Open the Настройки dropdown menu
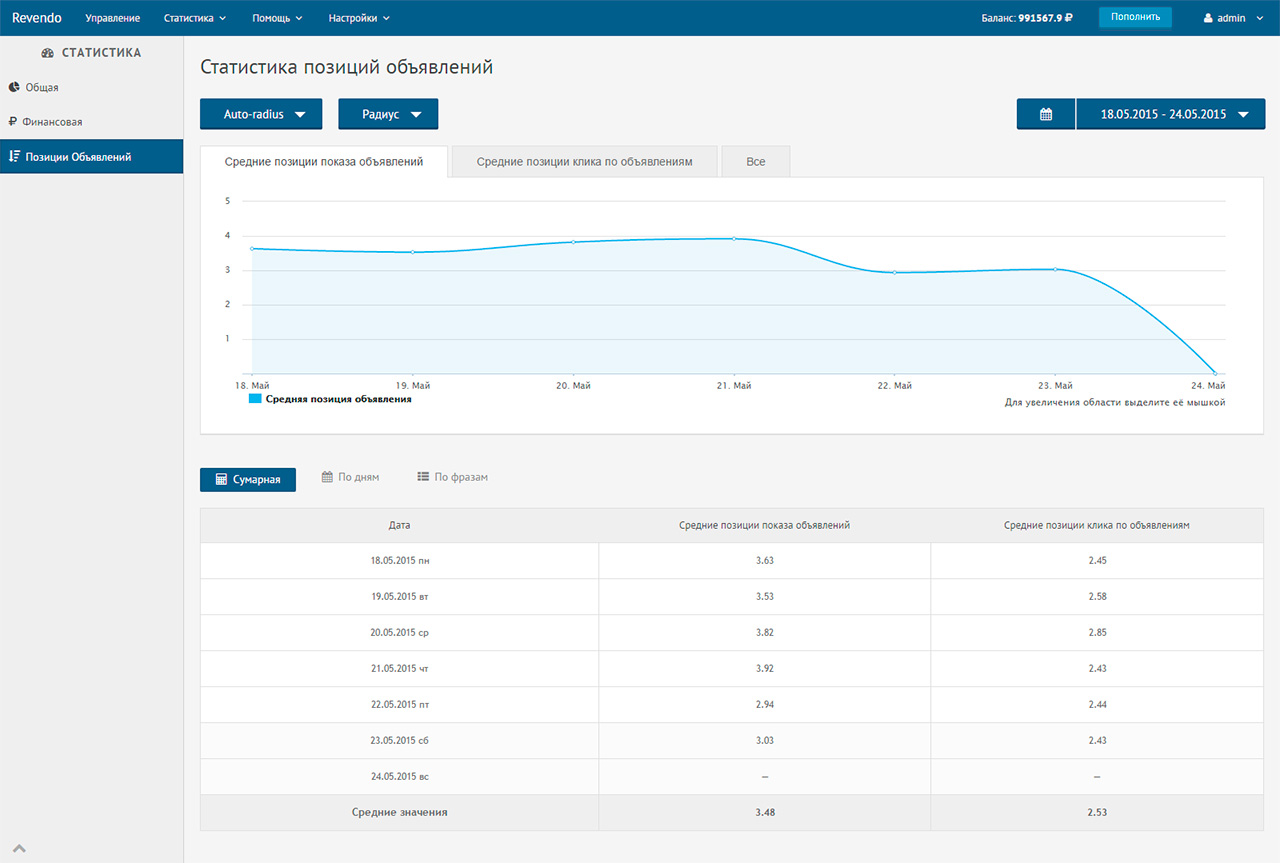This screenshot has width=1280, height=863. 359,18
